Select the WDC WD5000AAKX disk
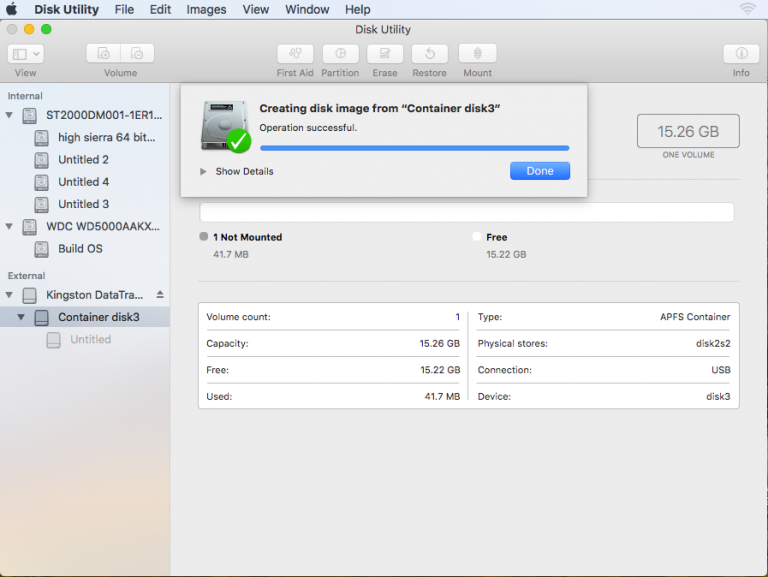Image resolution: width=768 pixels, height=577 pixels. [x=85, y=226]
